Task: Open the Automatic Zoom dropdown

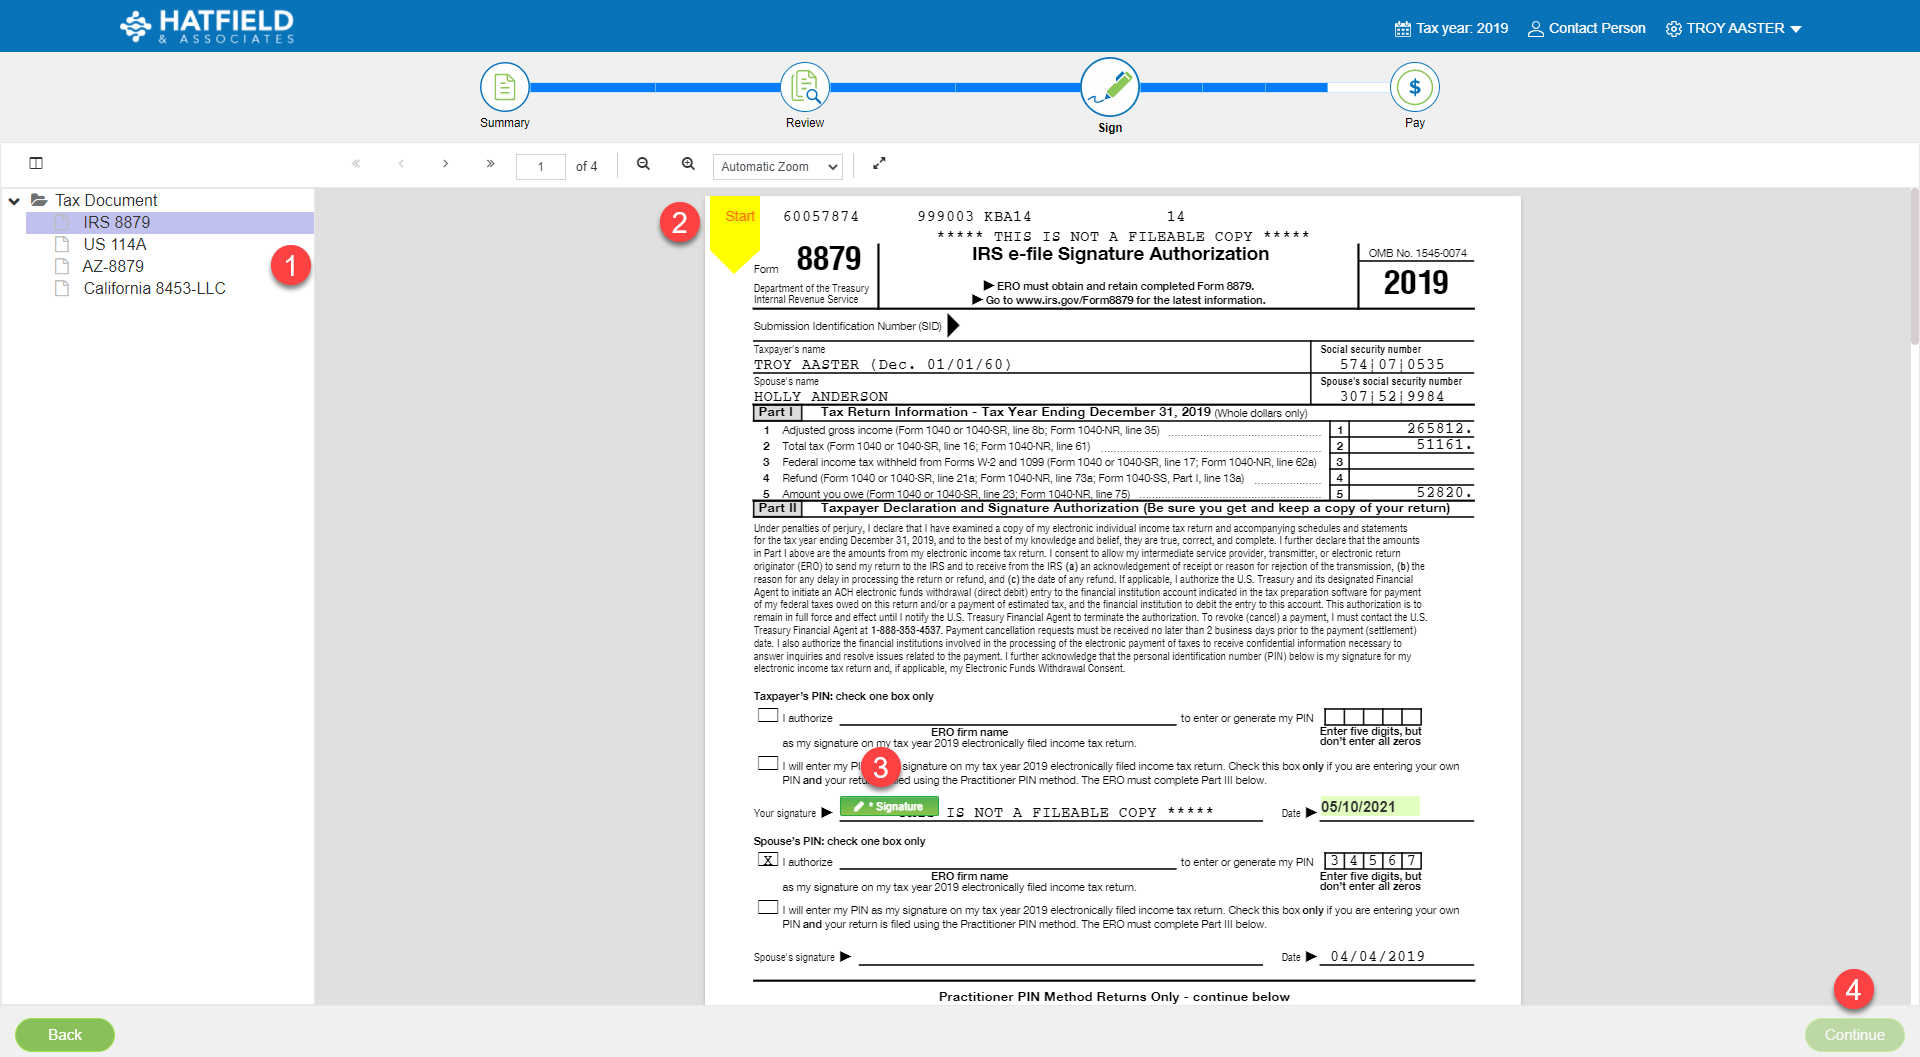Action: pyautogui.click(x=778, y=166)
